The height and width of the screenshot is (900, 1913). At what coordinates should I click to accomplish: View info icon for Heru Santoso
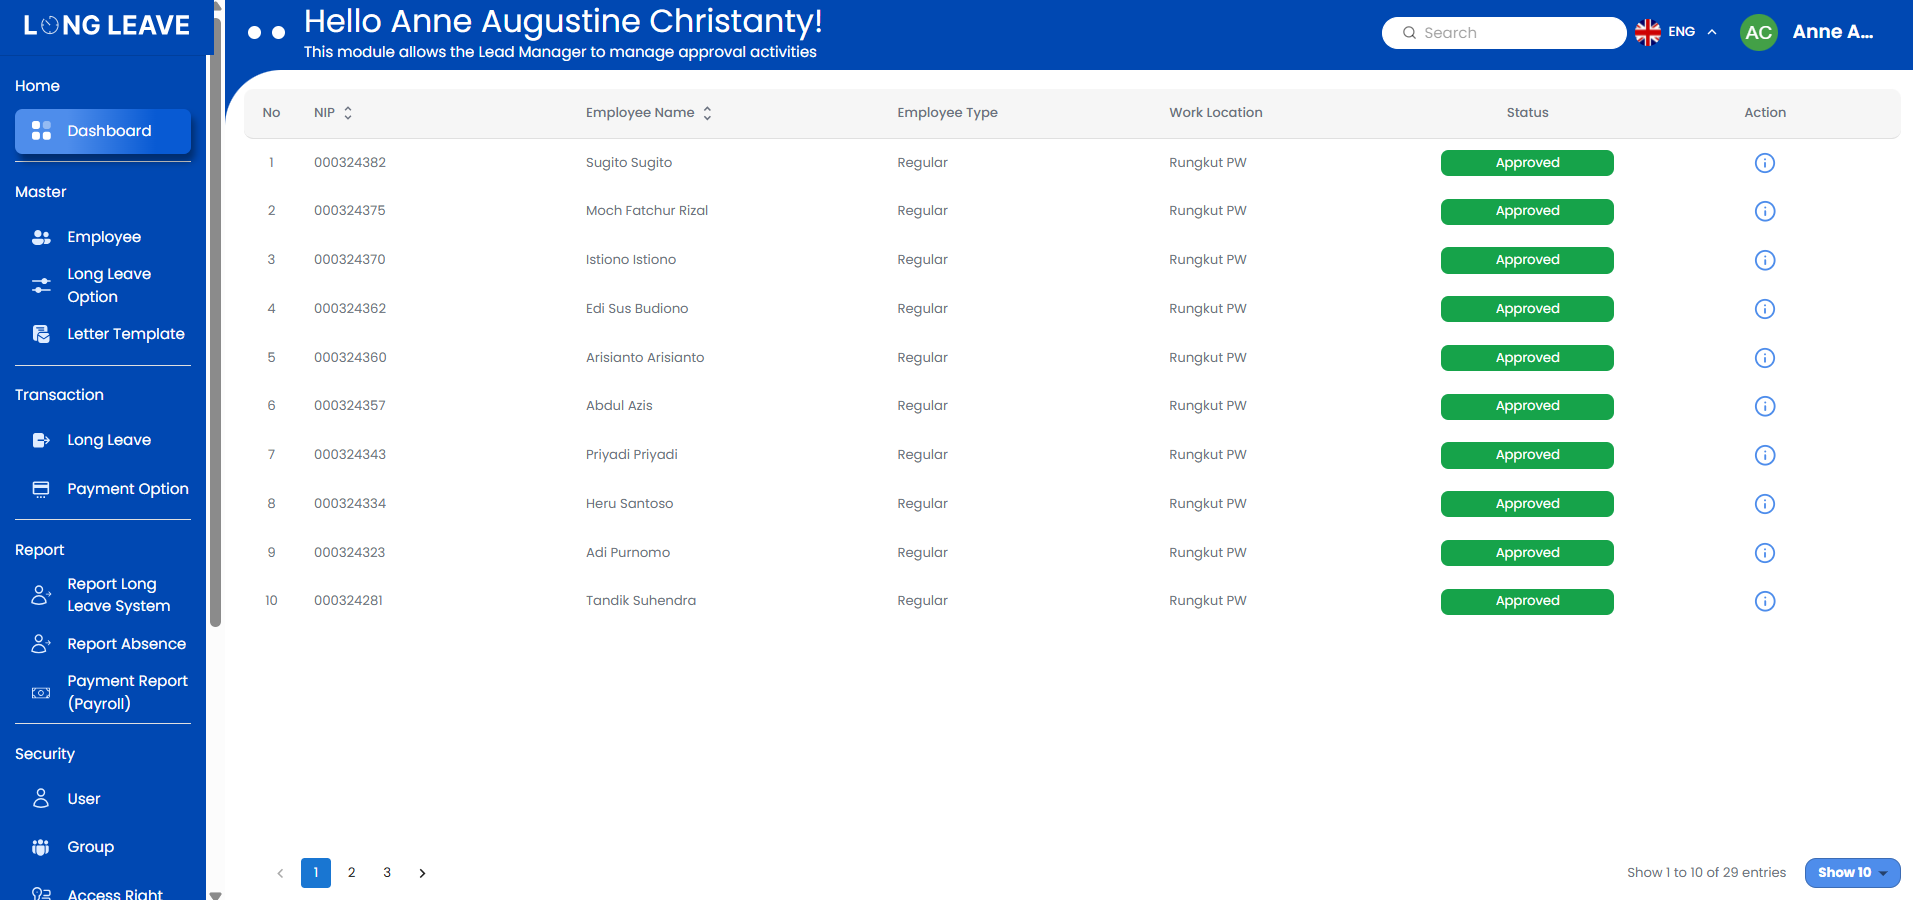click(x=1765, y=504)
